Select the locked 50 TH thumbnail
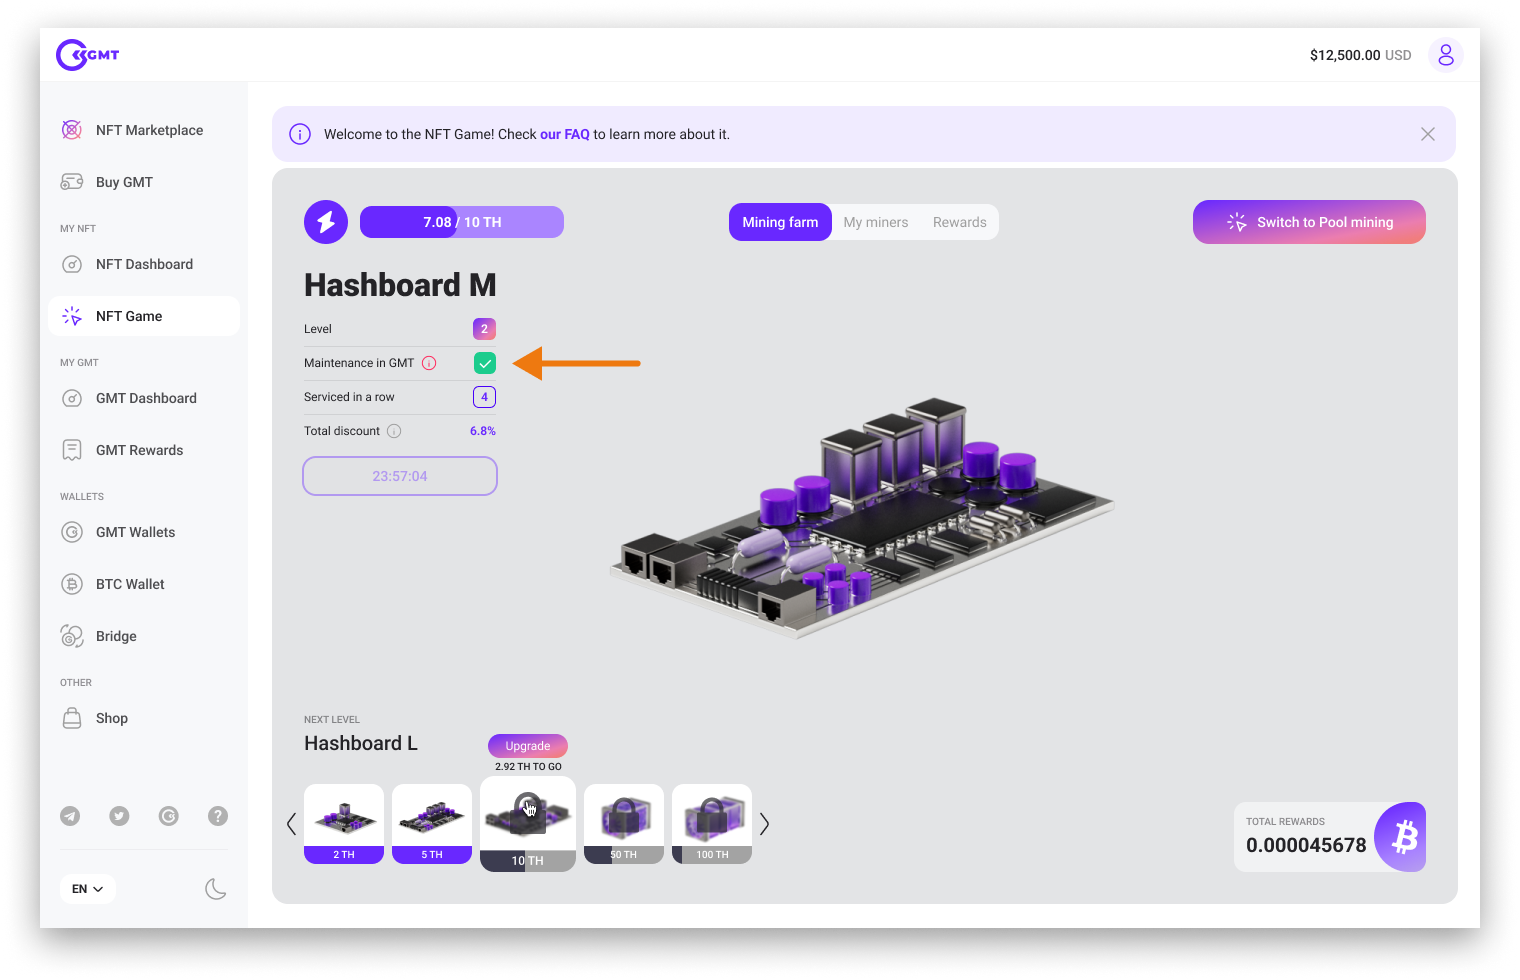Screen dimensions: 1520x980 click(x=624, y=824)
